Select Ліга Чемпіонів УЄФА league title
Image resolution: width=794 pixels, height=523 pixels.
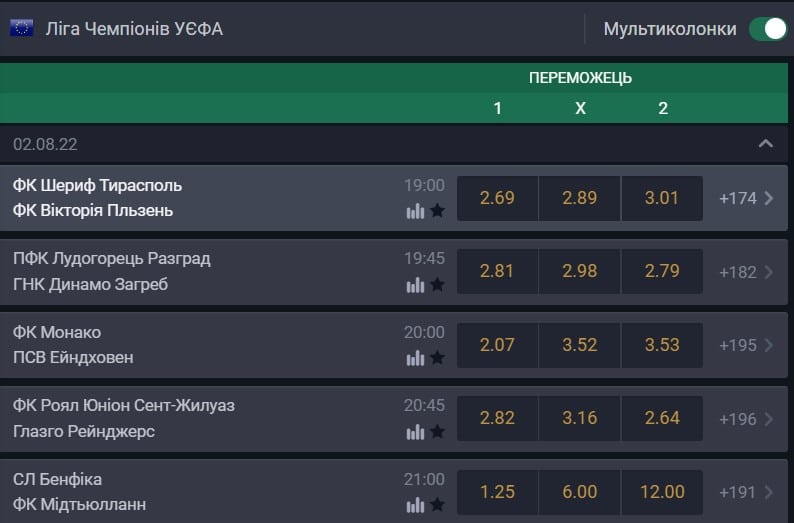pyautogui.click(x=134, y=29)
